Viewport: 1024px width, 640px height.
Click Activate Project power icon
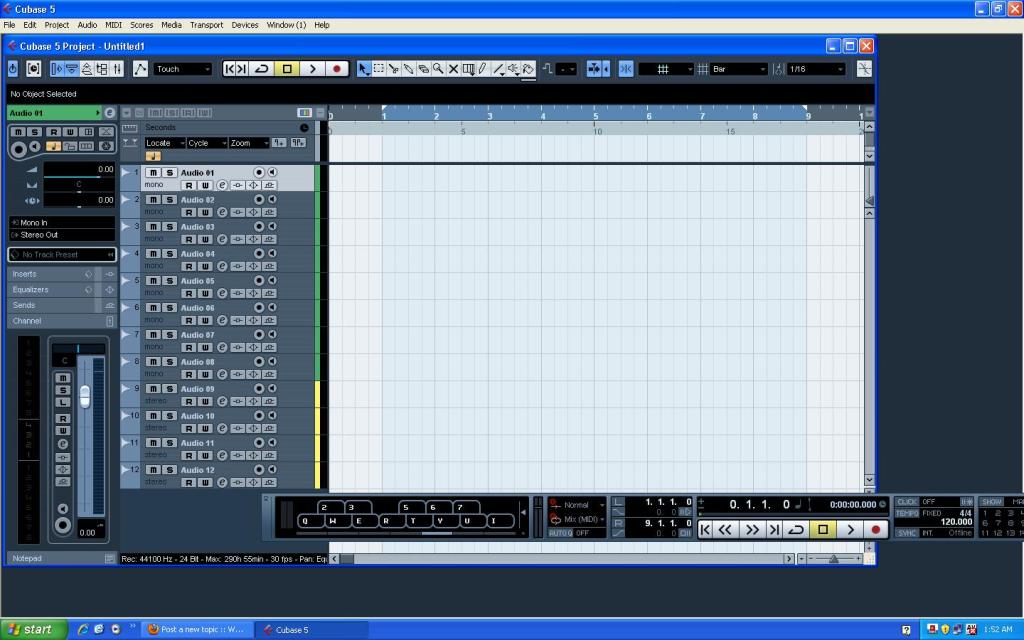coord(13,69)
